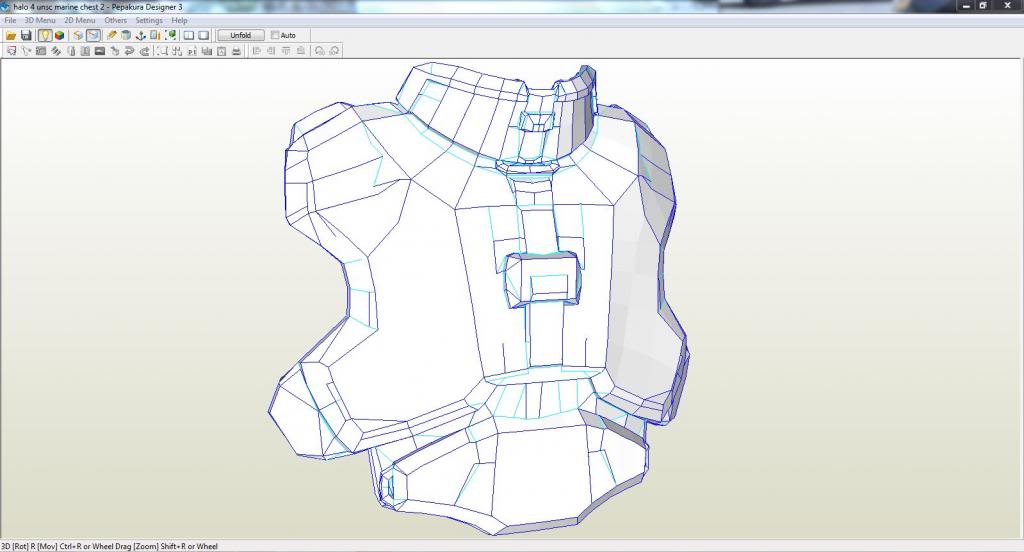This screenshot has height=552, width=1024.
Task: Click the chest armor 3D model in viewport
Action: coord(479,299)
